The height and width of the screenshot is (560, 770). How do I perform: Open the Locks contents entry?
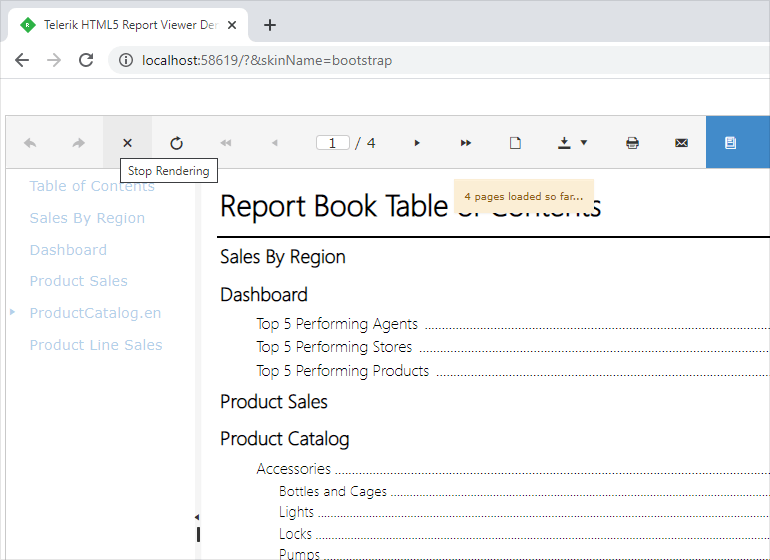[x=295, y=533]
